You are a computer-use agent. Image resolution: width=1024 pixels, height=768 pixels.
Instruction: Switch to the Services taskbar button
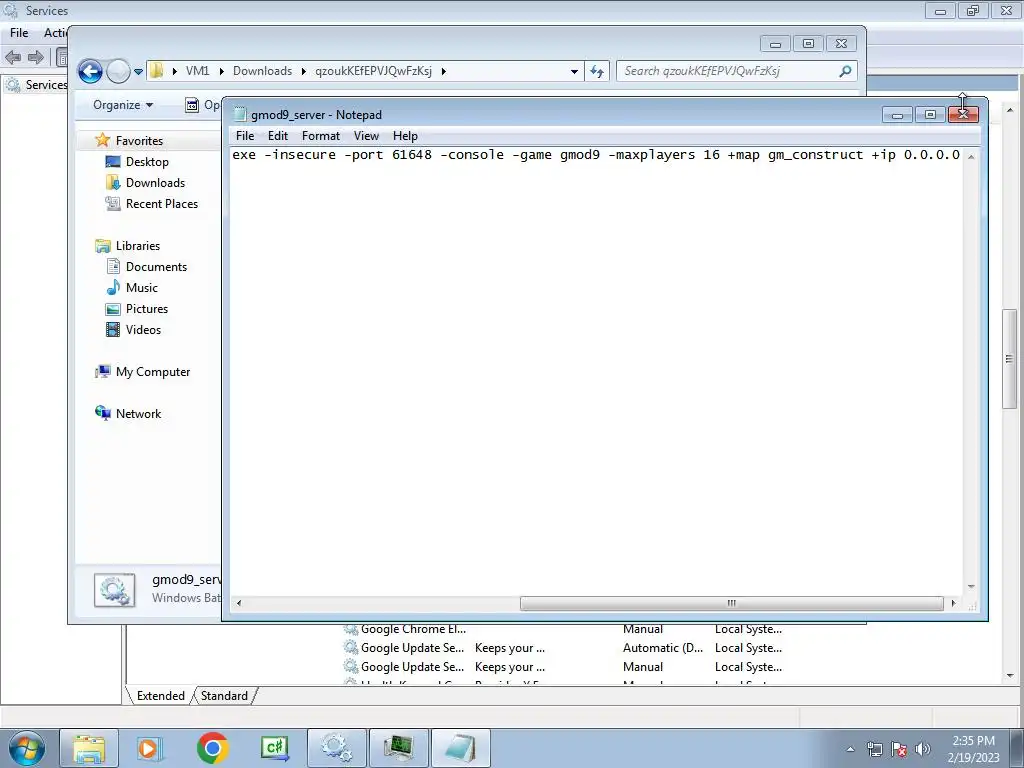click(x=337, y=748)
